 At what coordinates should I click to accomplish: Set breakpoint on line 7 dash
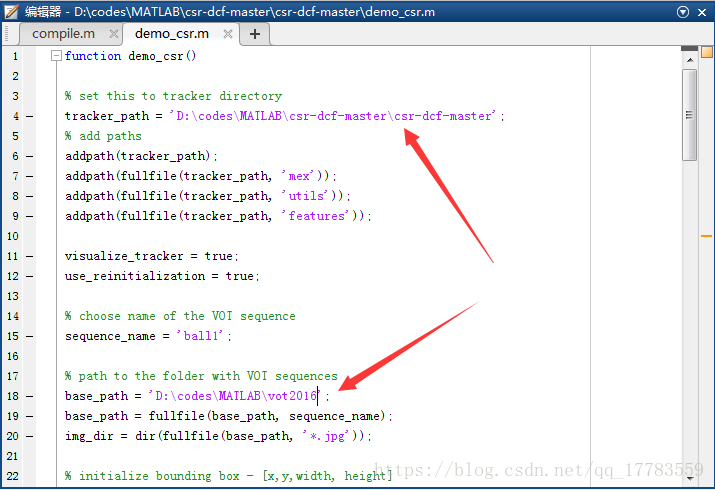pos(29,176)
